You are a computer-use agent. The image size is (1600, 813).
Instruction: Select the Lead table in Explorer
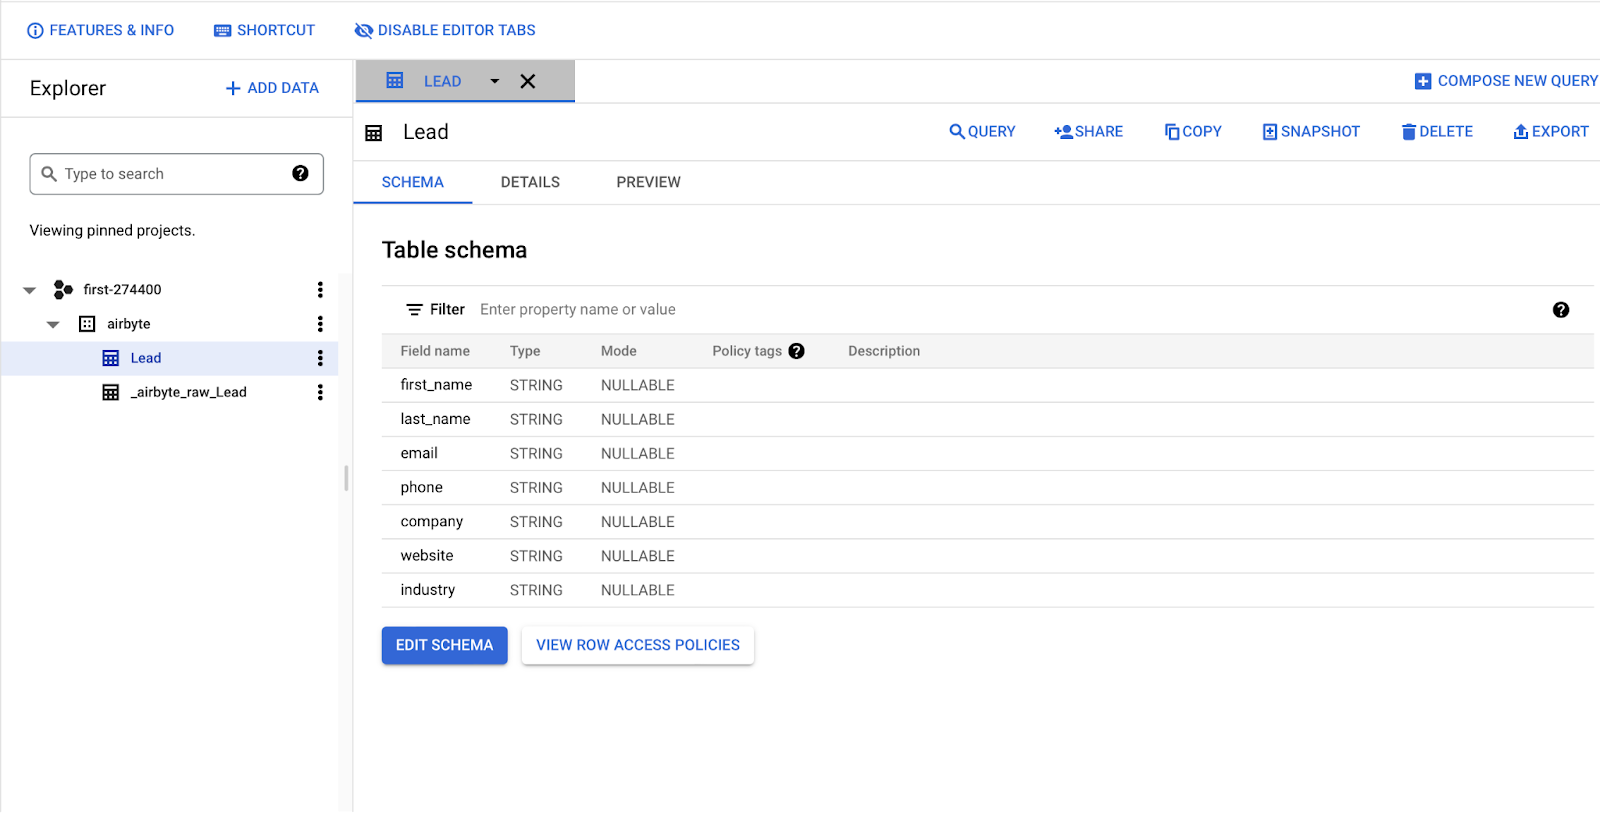[x=146, y=358]
